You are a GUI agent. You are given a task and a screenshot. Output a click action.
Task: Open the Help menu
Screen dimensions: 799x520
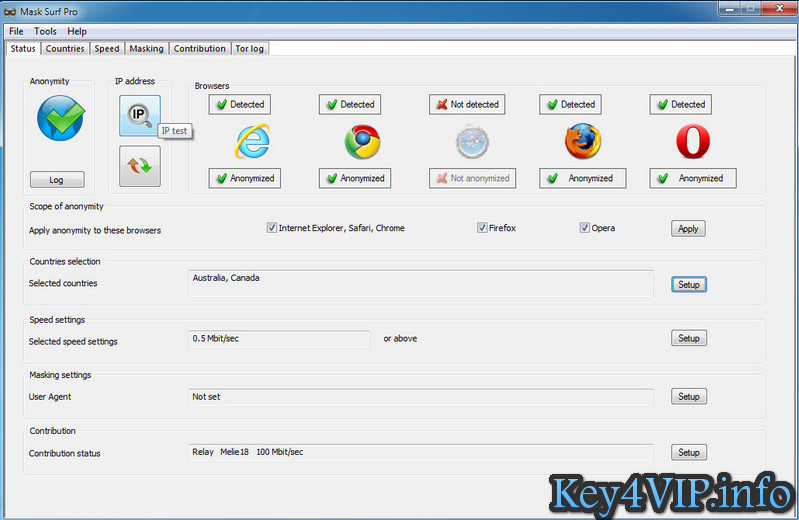(77, 31)
